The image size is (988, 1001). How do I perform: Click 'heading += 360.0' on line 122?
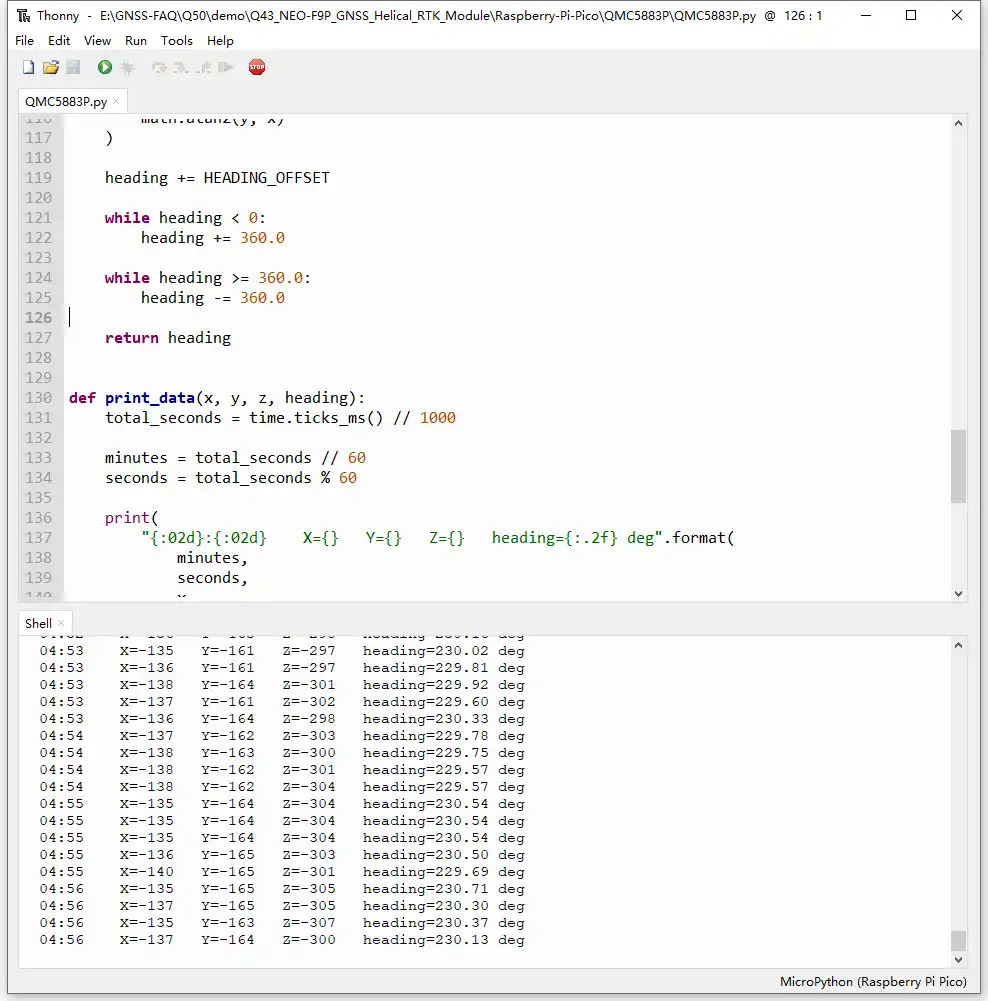(x=213, y=237)
